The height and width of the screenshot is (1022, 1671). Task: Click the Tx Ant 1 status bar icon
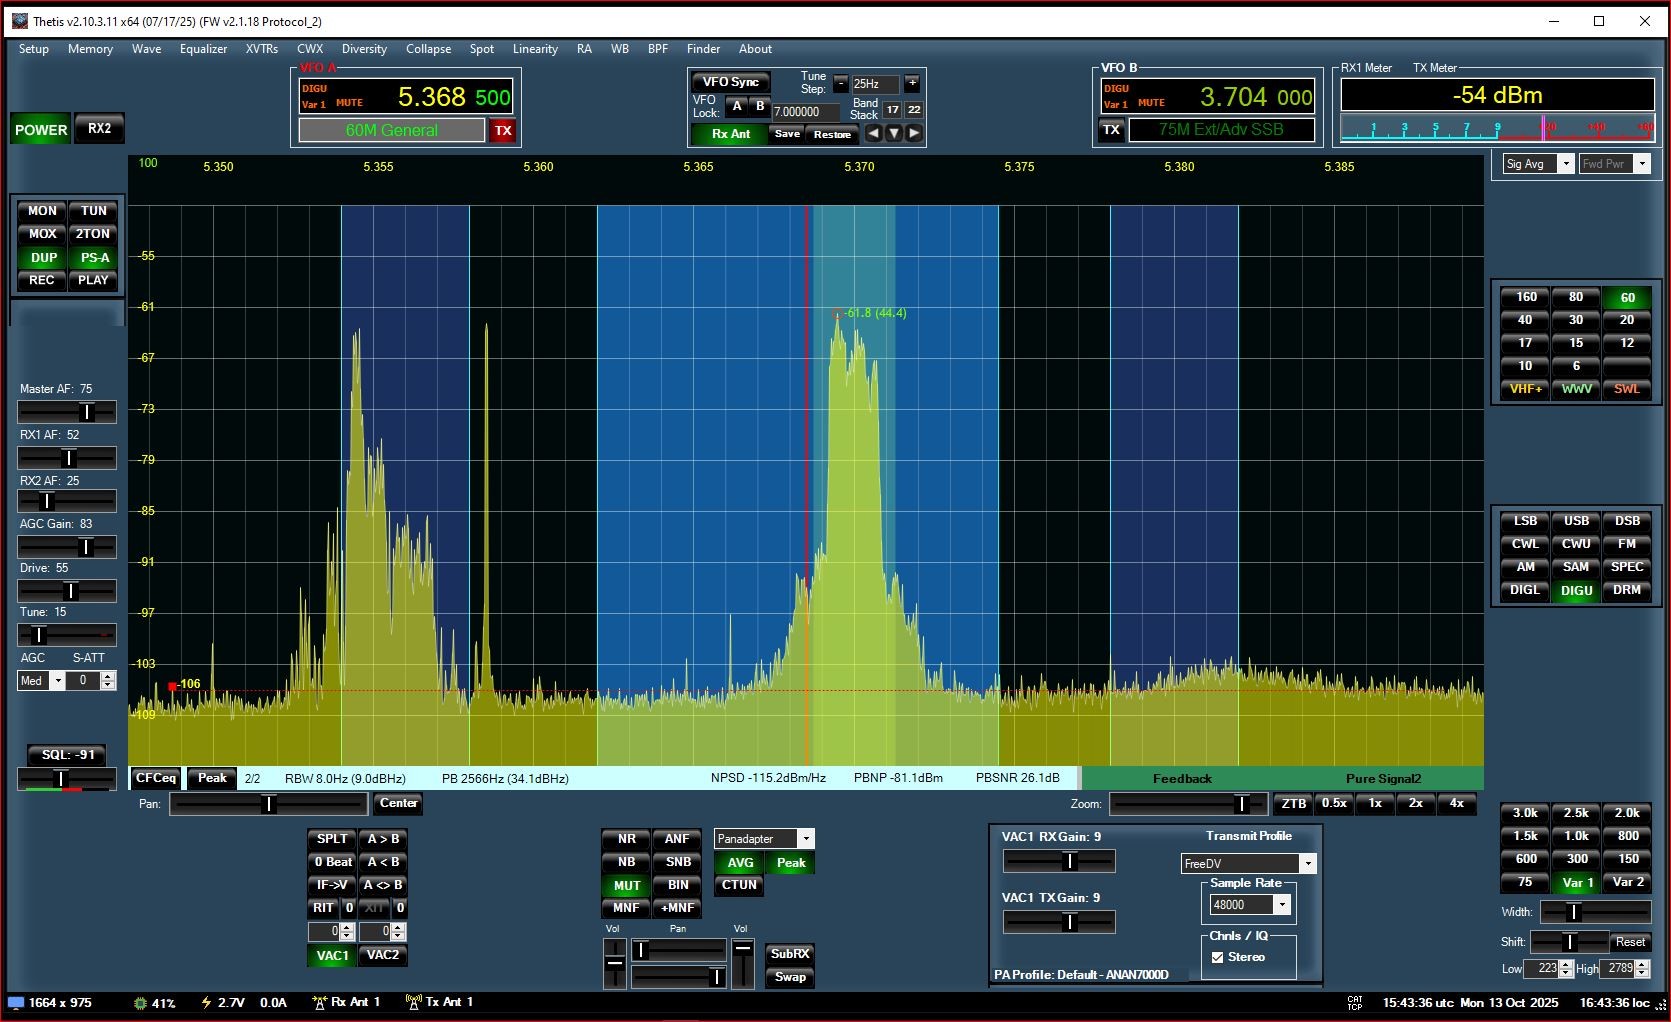[x=413, y=1002]
